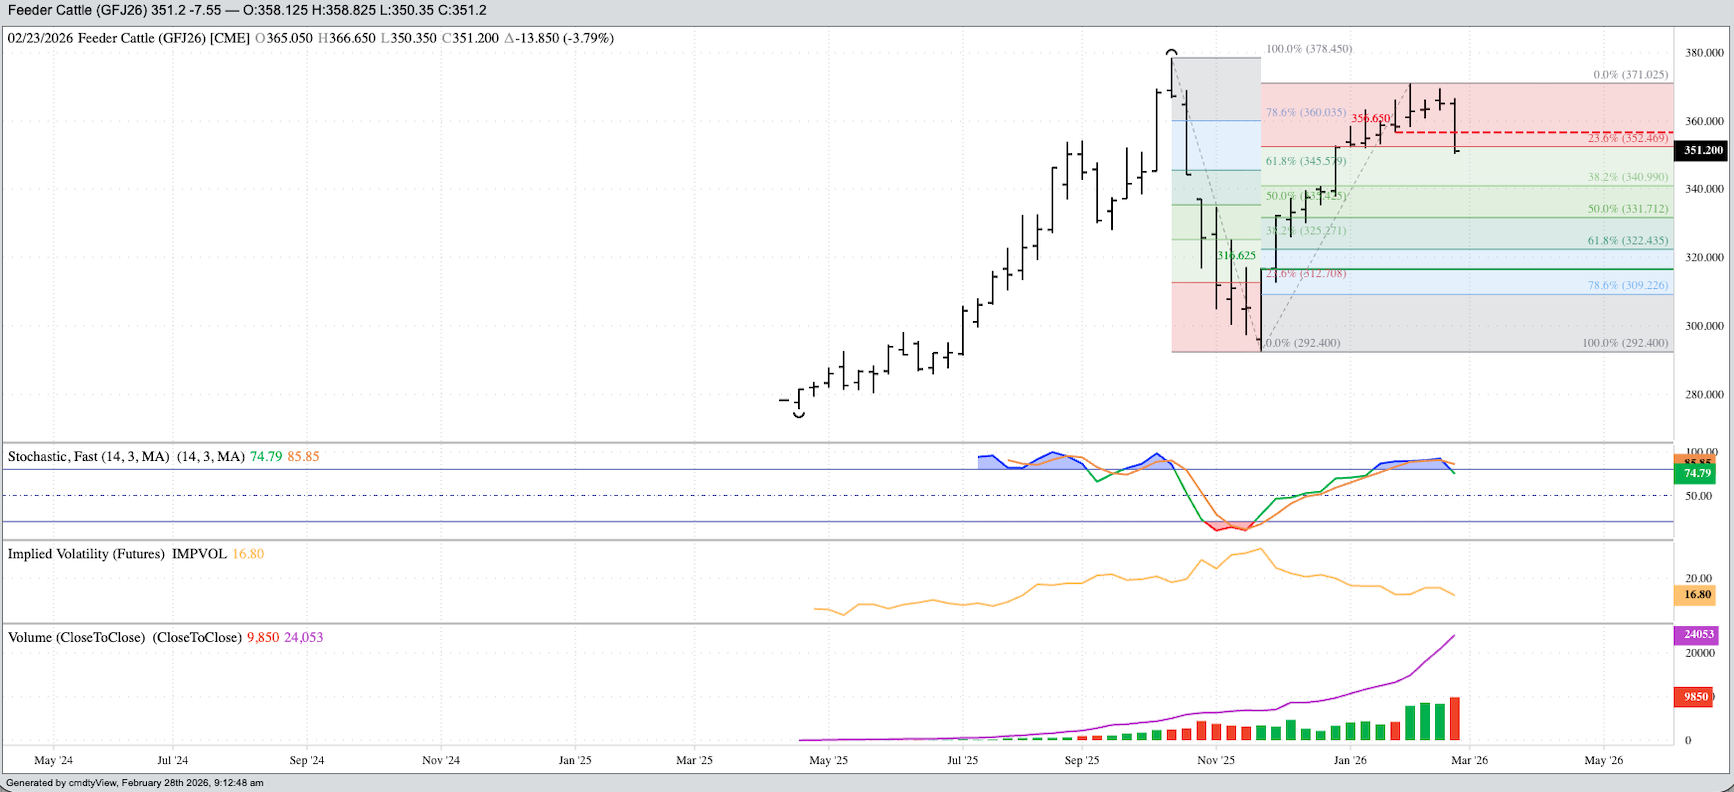Select the 100.0% (378.450) Fibonacci level label
Image resolution: width=1734 pixels, height=792 pixels.
[1308, 49]
